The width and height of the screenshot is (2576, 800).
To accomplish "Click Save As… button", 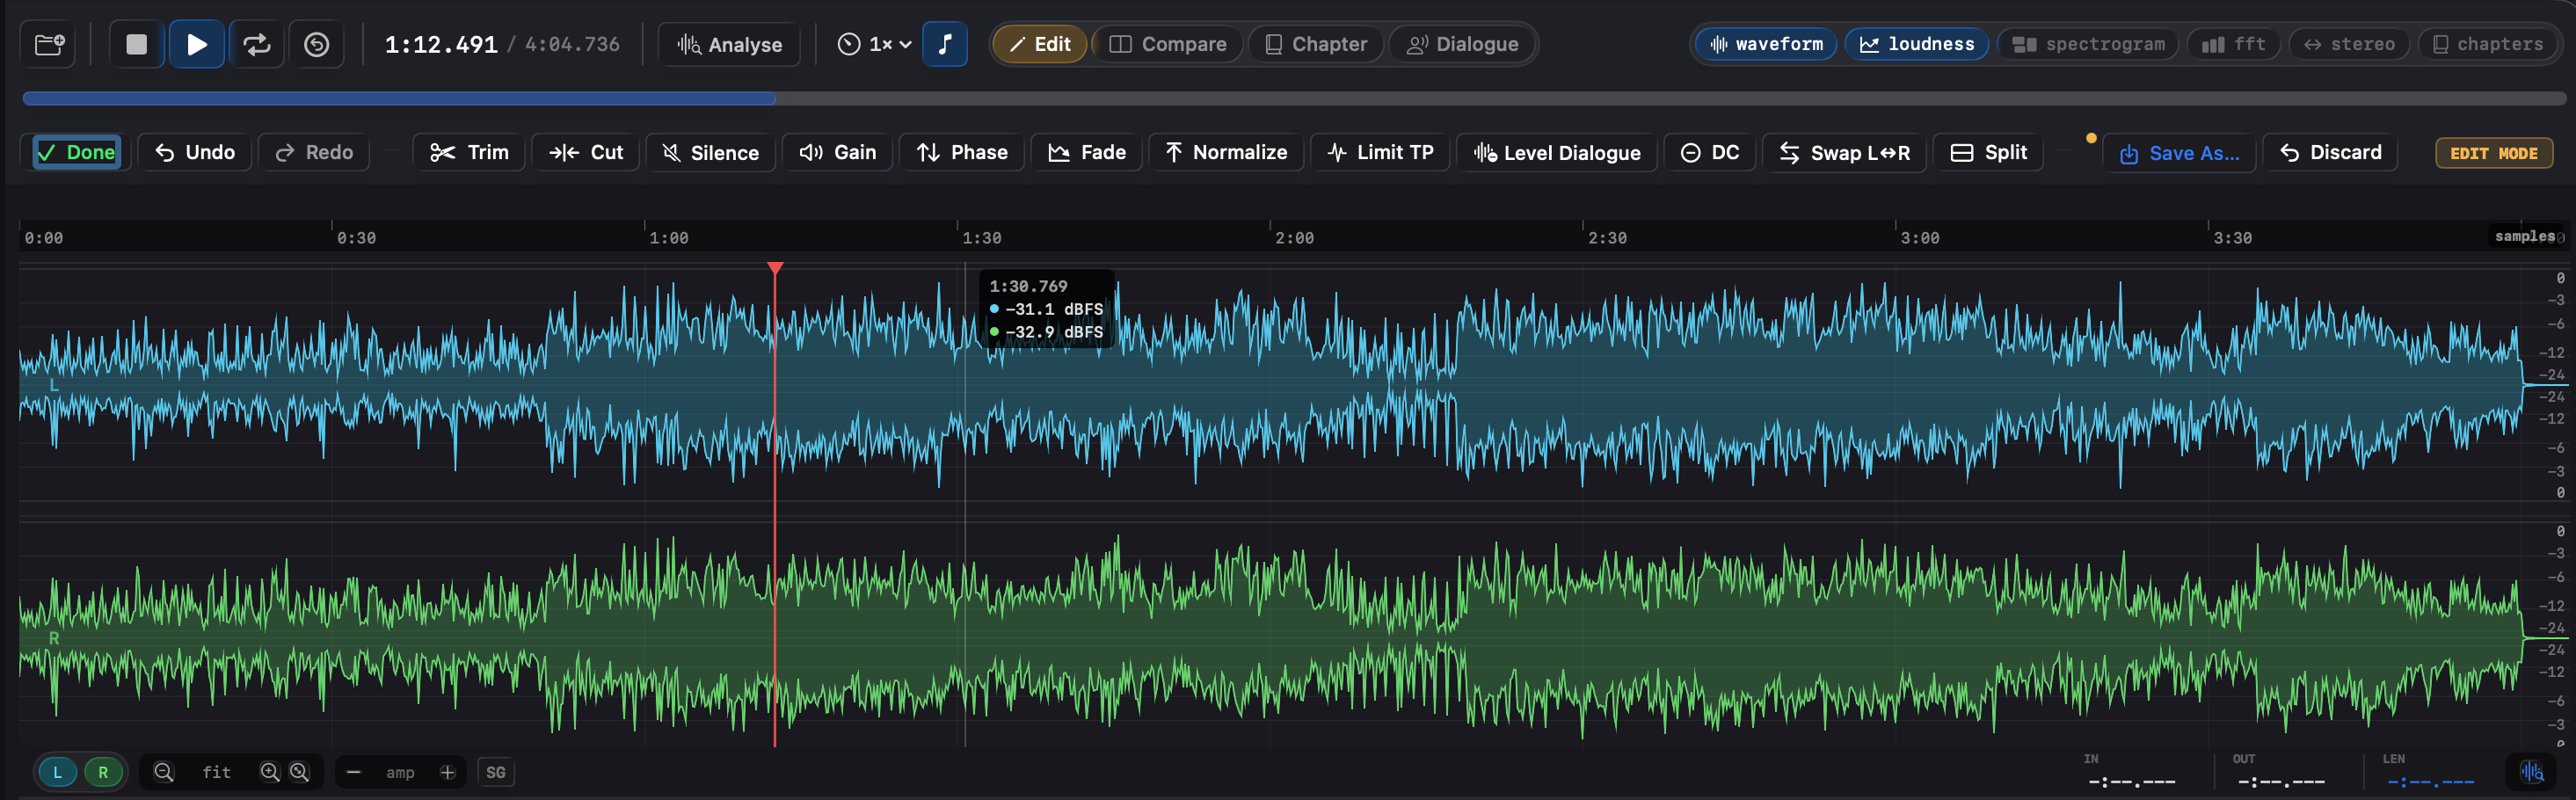I will point(2179,153).
